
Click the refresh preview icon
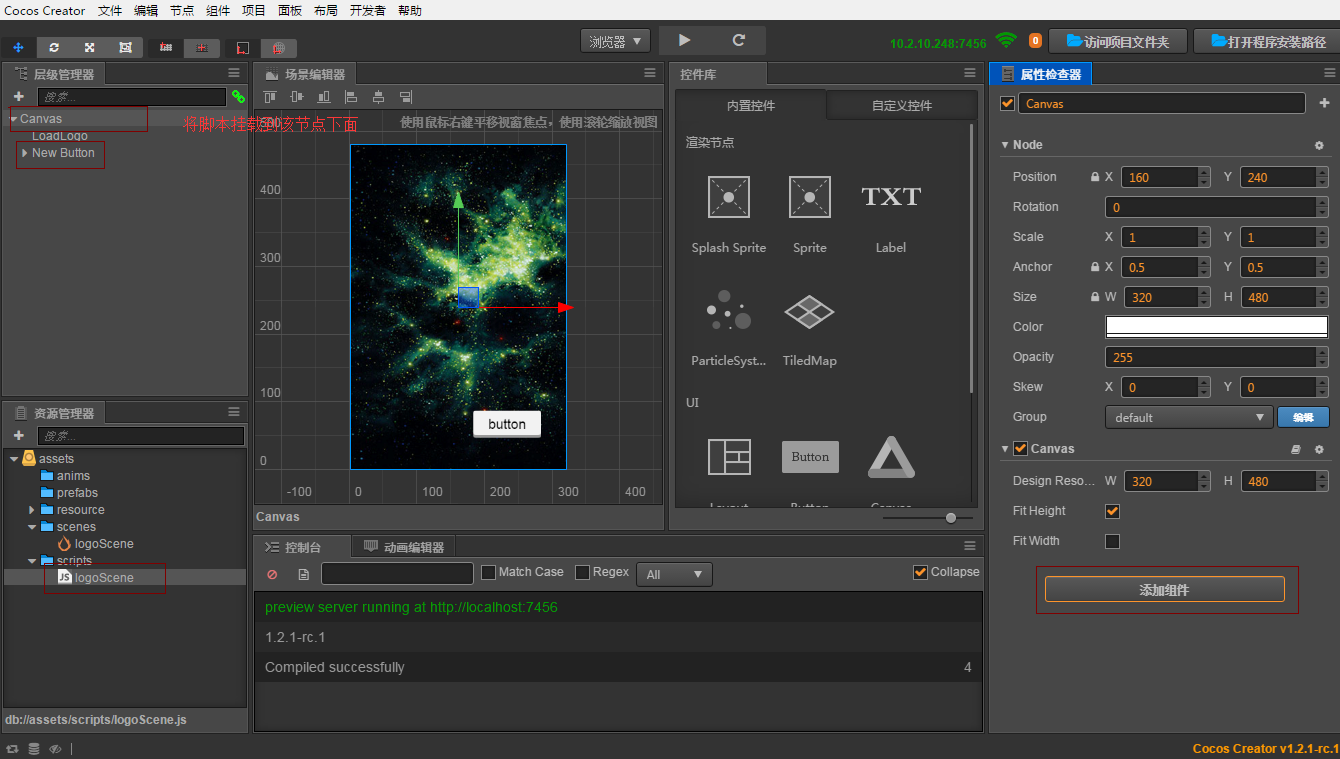[739, 40]
